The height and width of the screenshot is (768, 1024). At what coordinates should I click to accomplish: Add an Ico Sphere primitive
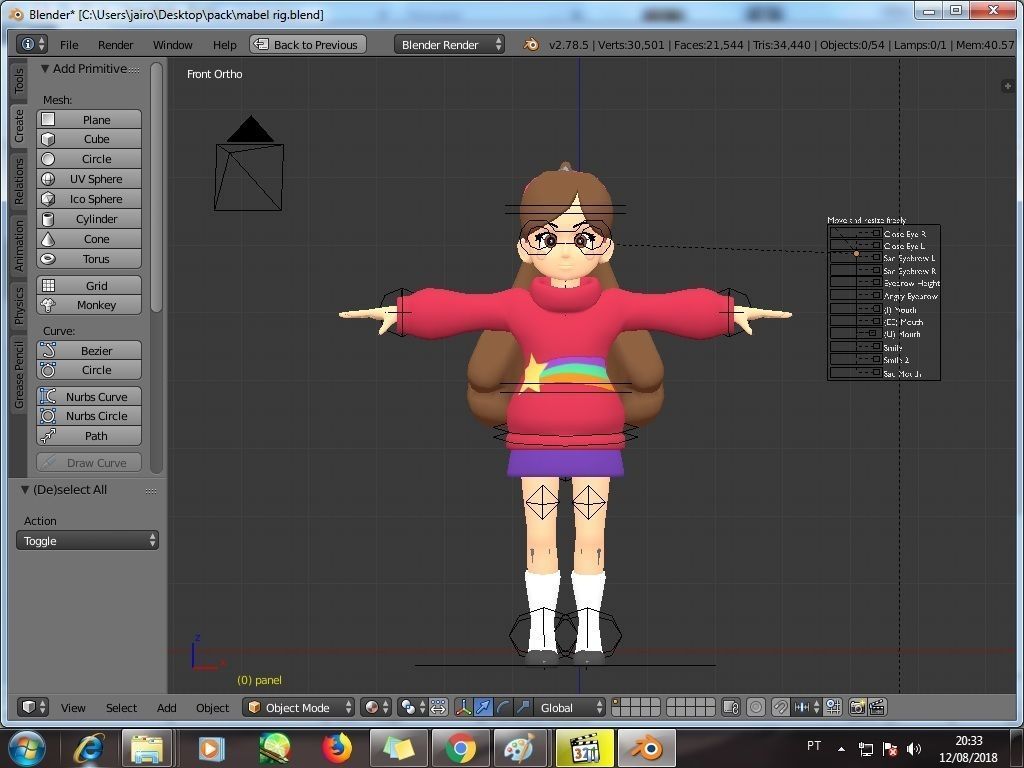click(89, 199)
